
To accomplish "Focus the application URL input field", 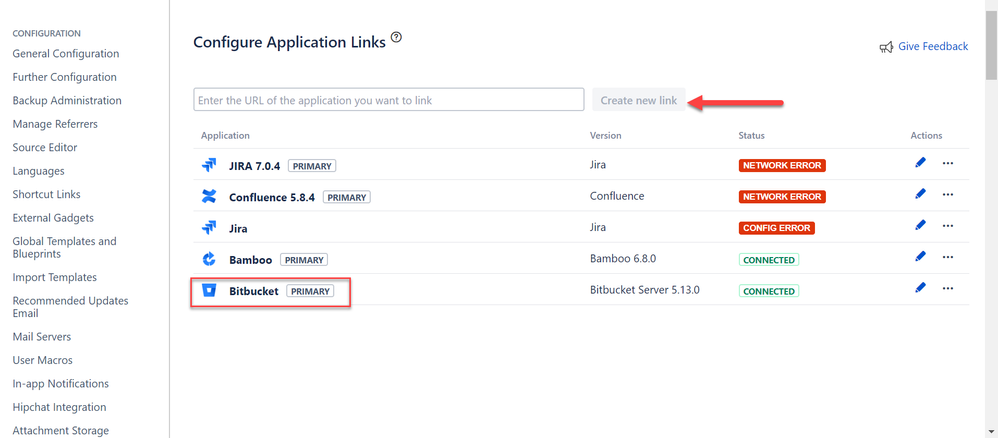I will [389, 100].
